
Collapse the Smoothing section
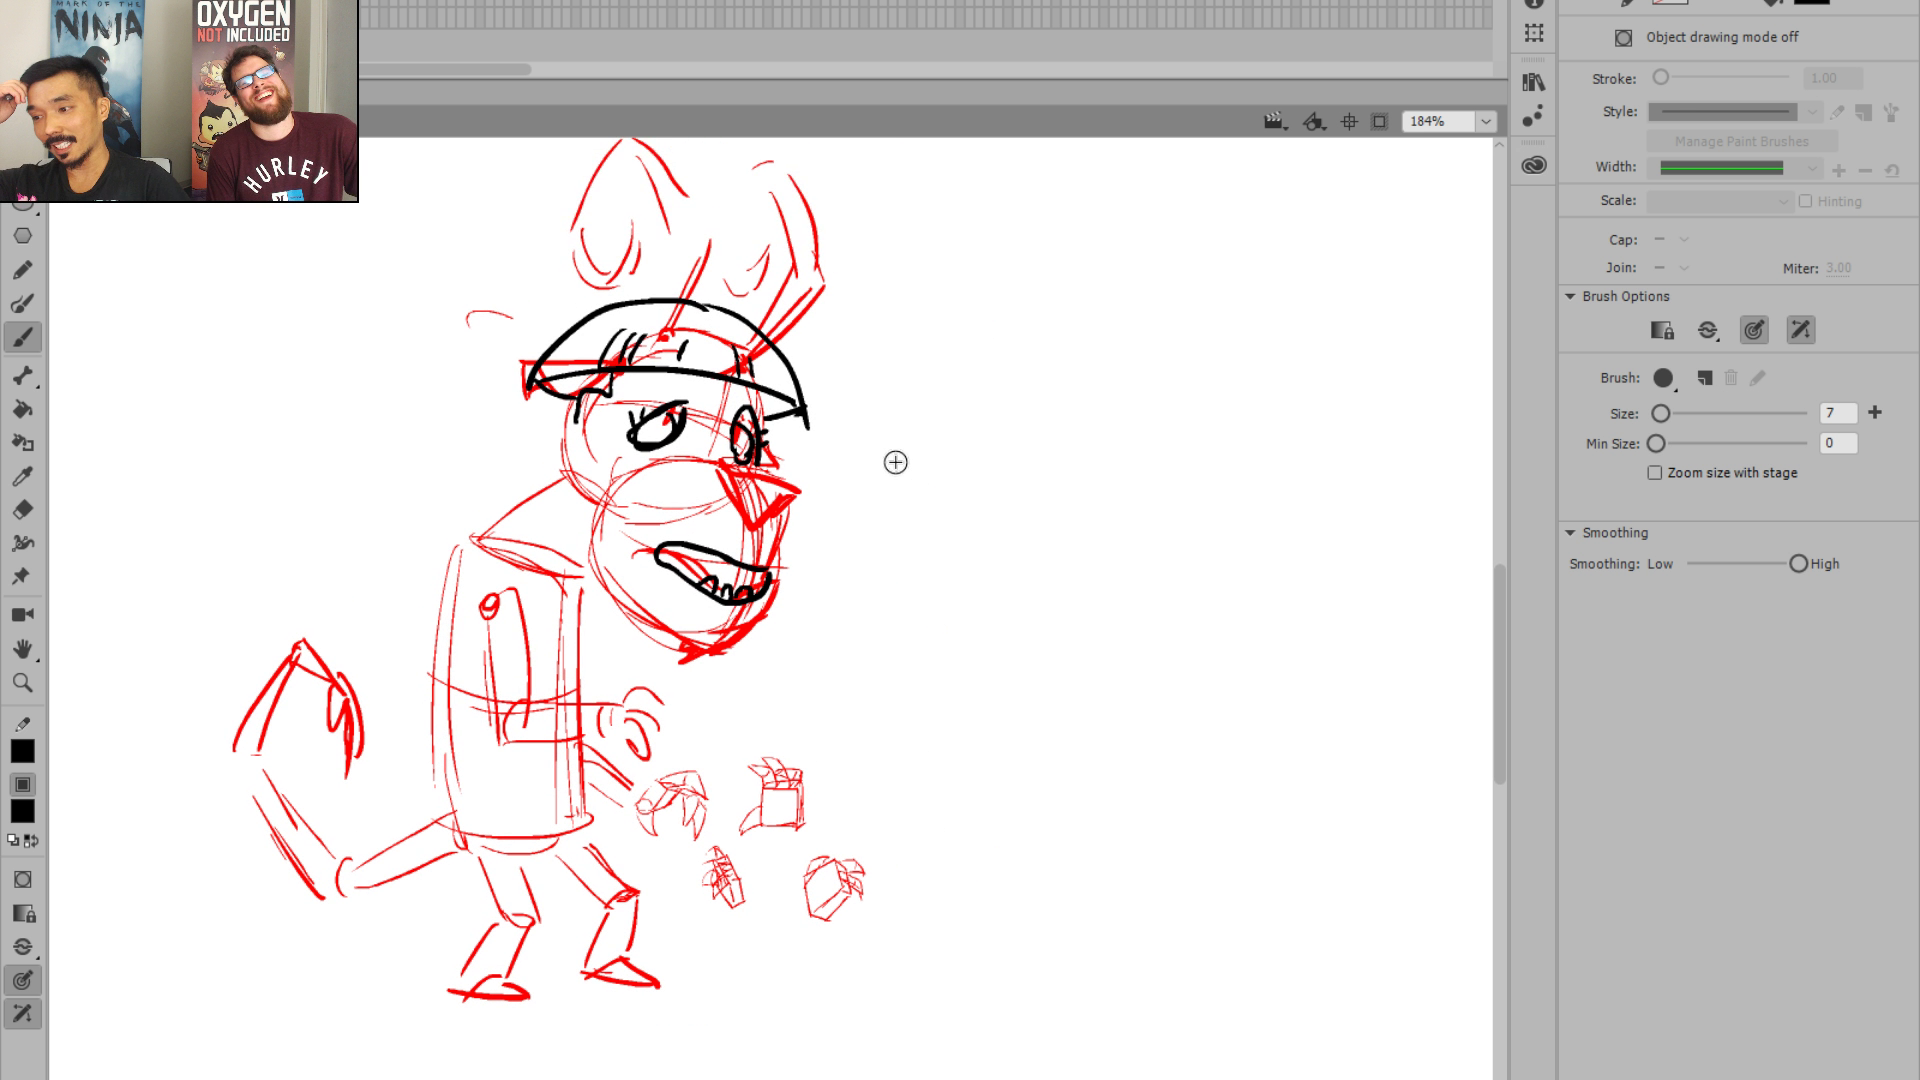1570,533
